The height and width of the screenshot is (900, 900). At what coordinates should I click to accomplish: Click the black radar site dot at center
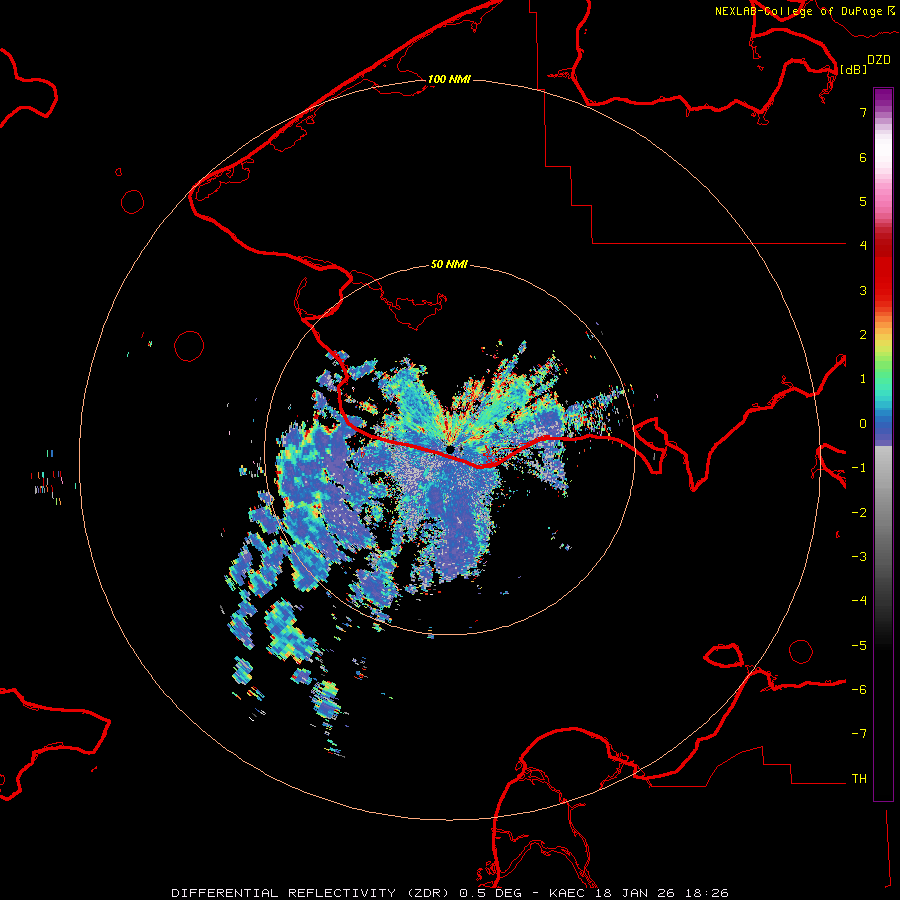(450, 449)
